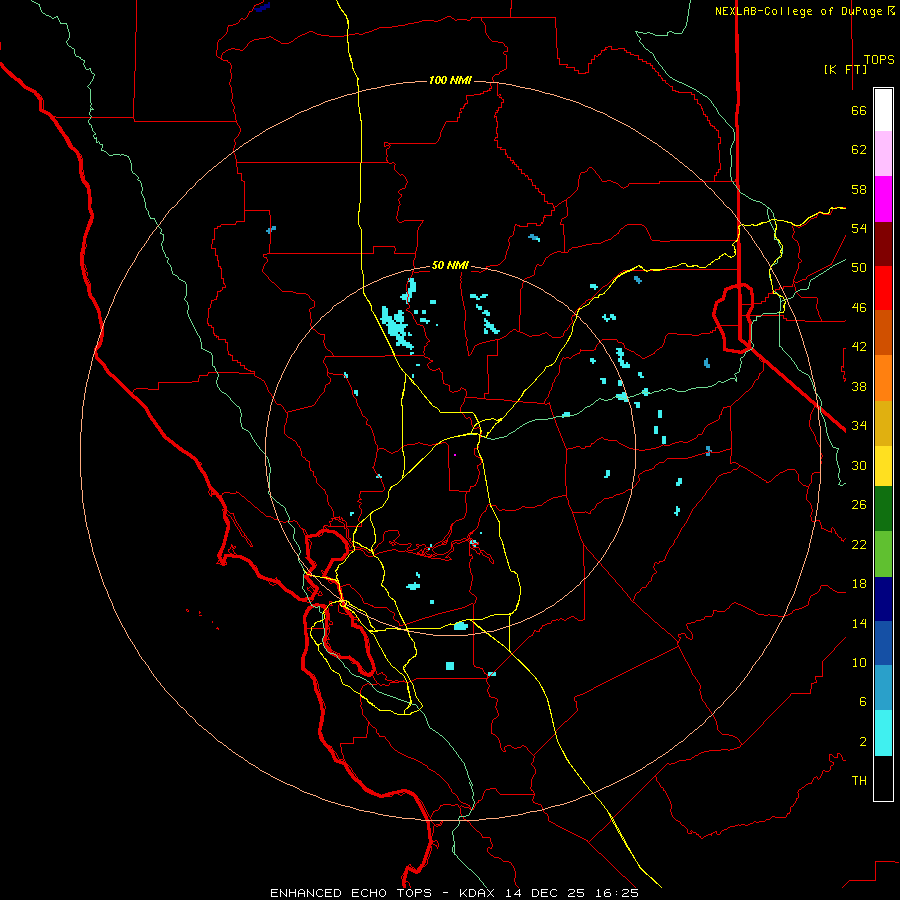Click the legend value 34
The height and width of the screenshot is (900, 900).
[859, 426]
